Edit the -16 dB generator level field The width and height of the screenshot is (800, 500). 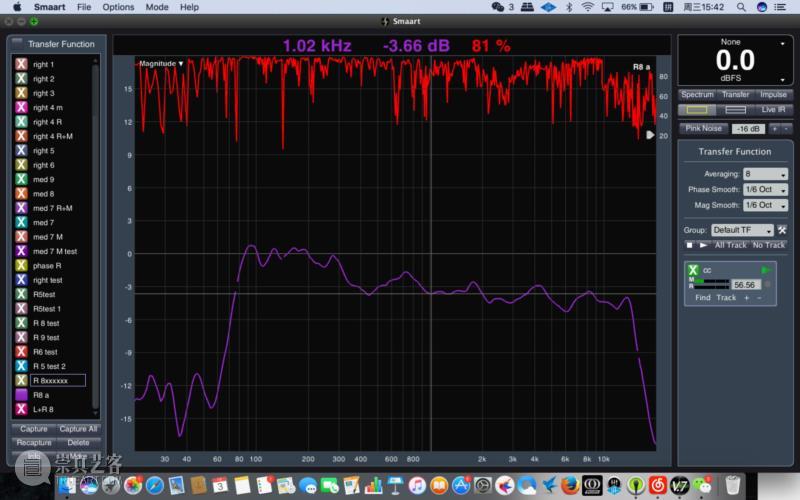click(748, 129)
